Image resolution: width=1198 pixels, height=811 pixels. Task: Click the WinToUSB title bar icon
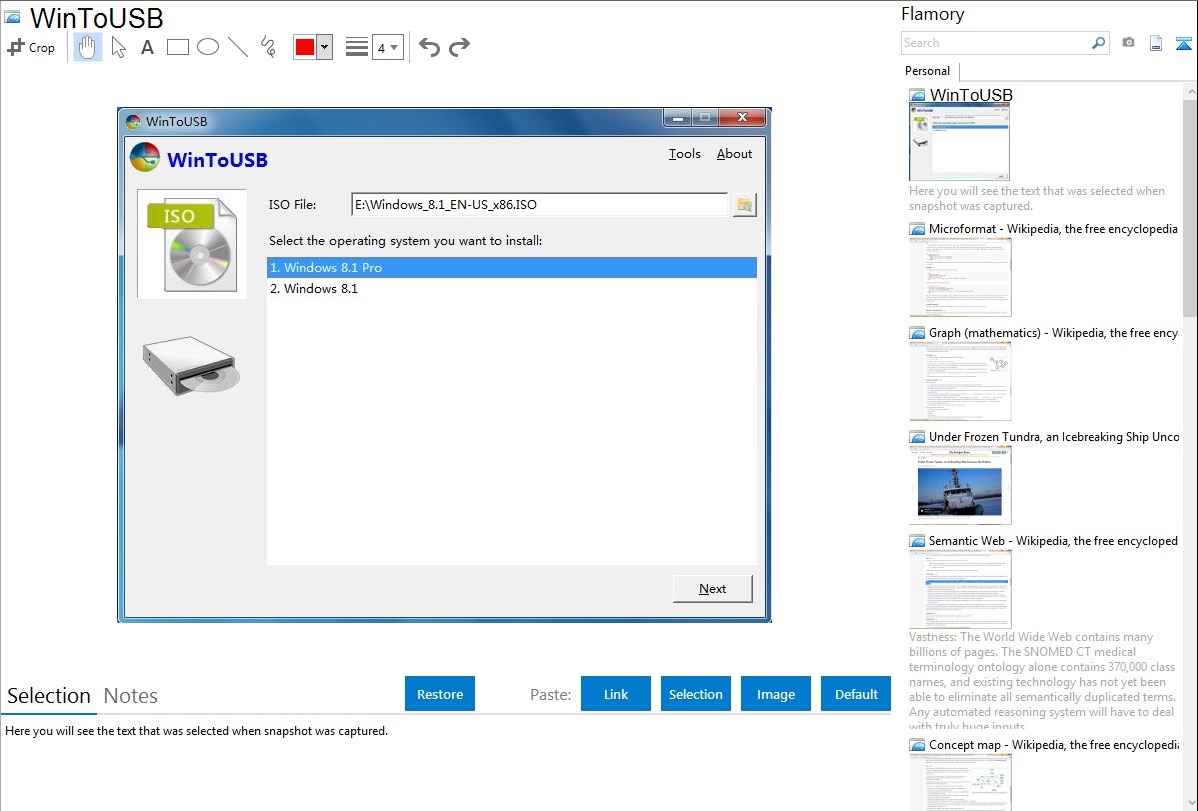134,122
